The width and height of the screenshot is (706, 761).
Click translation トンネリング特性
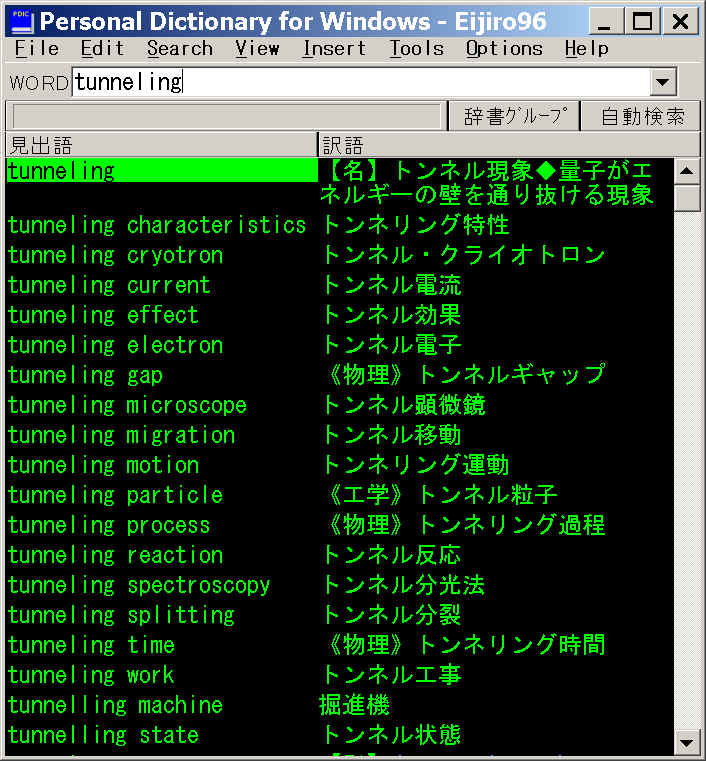pyautogui.click(x=415, y=225)
